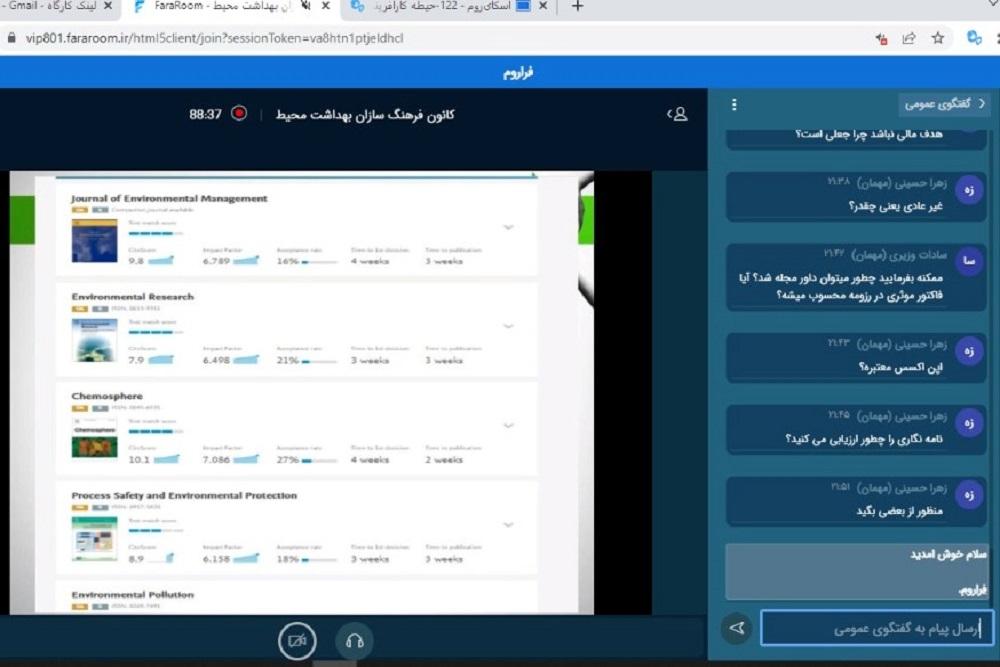This screenshot has width=1000, height=667.
Task: Open a new browser tab
Action: pyautogui.click(x=577, y=7)
